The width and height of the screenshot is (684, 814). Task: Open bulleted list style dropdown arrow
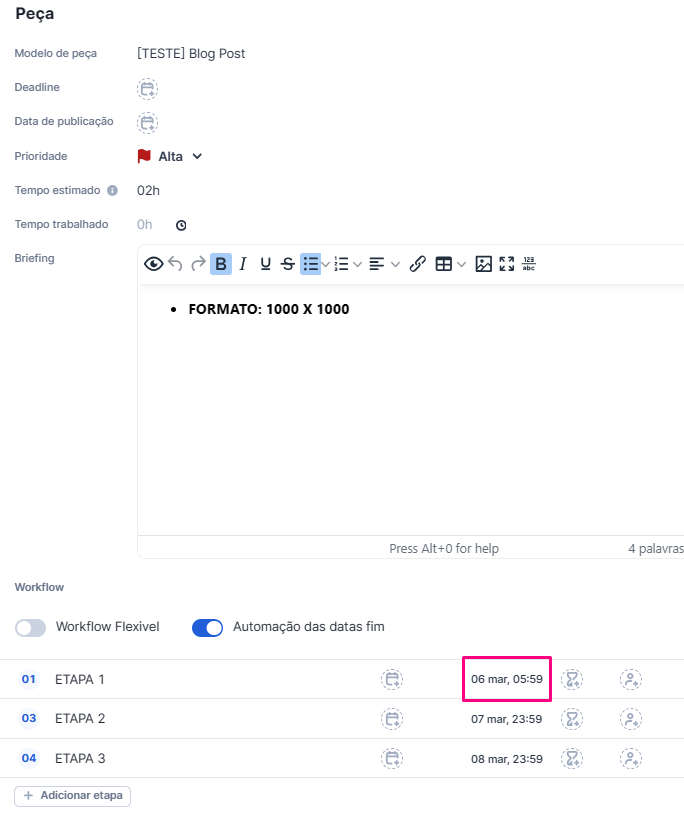[325, 265]
